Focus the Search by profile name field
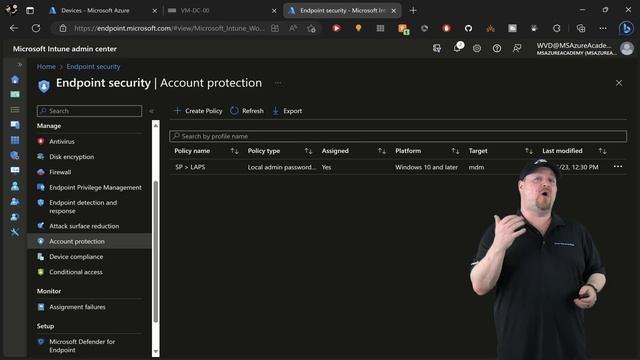 (398, 136)
